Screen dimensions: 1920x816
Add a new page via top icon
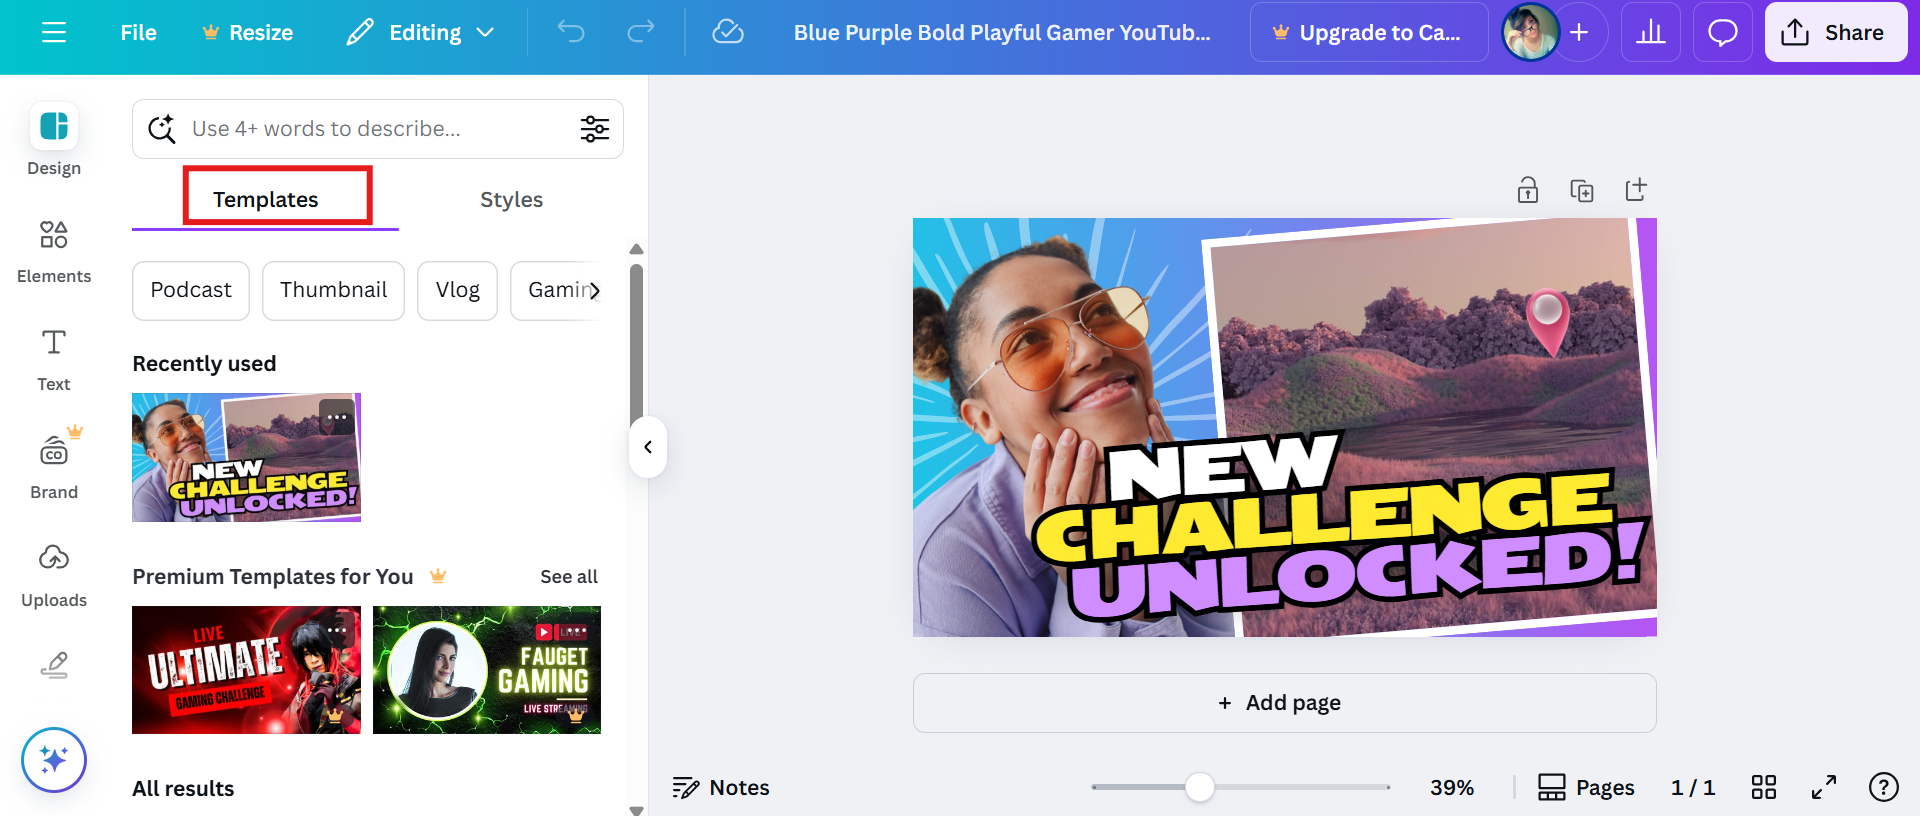[1636, 190]
